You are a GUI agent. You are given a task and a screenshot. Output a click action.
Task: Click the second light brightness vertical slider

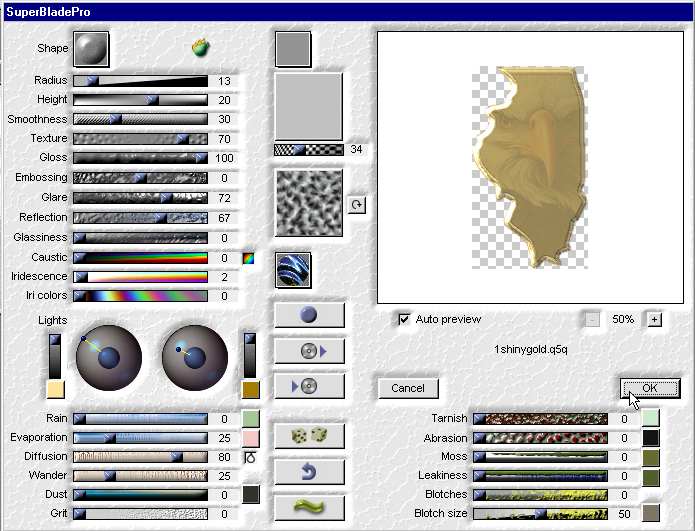[x=250, y=356]
